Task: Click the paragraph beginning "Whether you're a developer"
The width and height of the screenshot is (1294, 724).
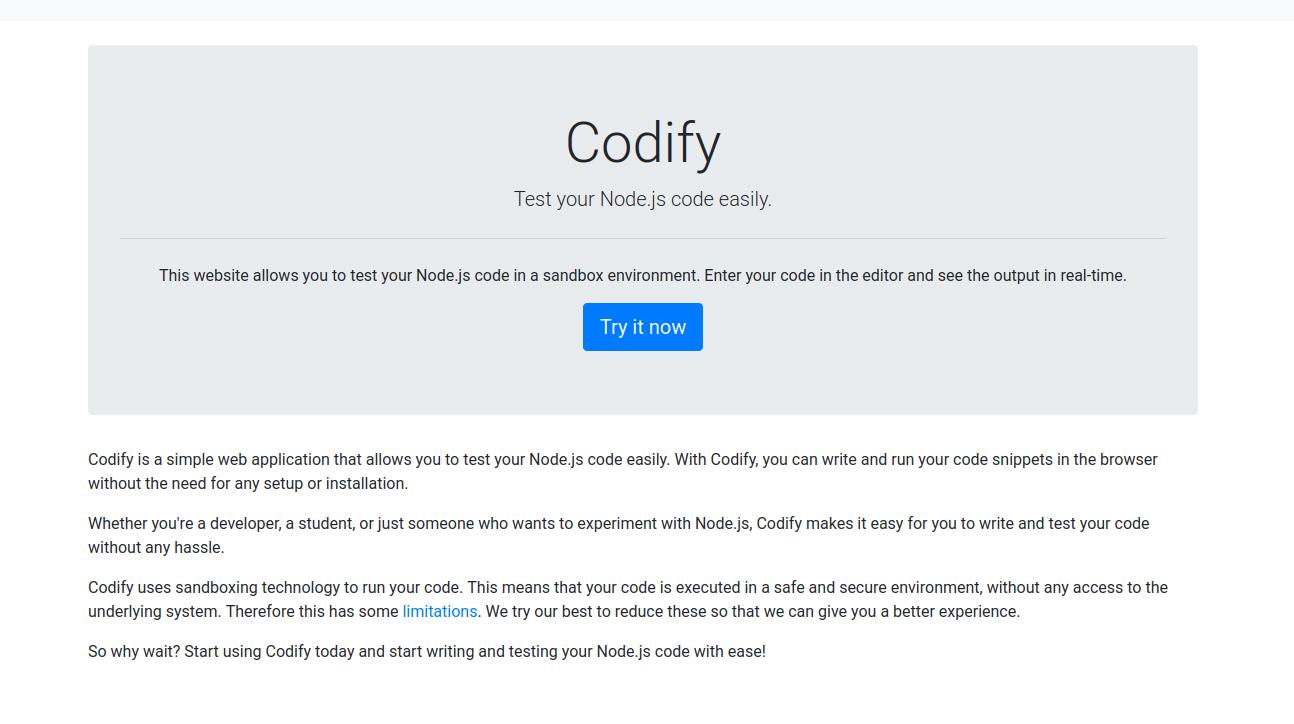Action: pos(619,535)
